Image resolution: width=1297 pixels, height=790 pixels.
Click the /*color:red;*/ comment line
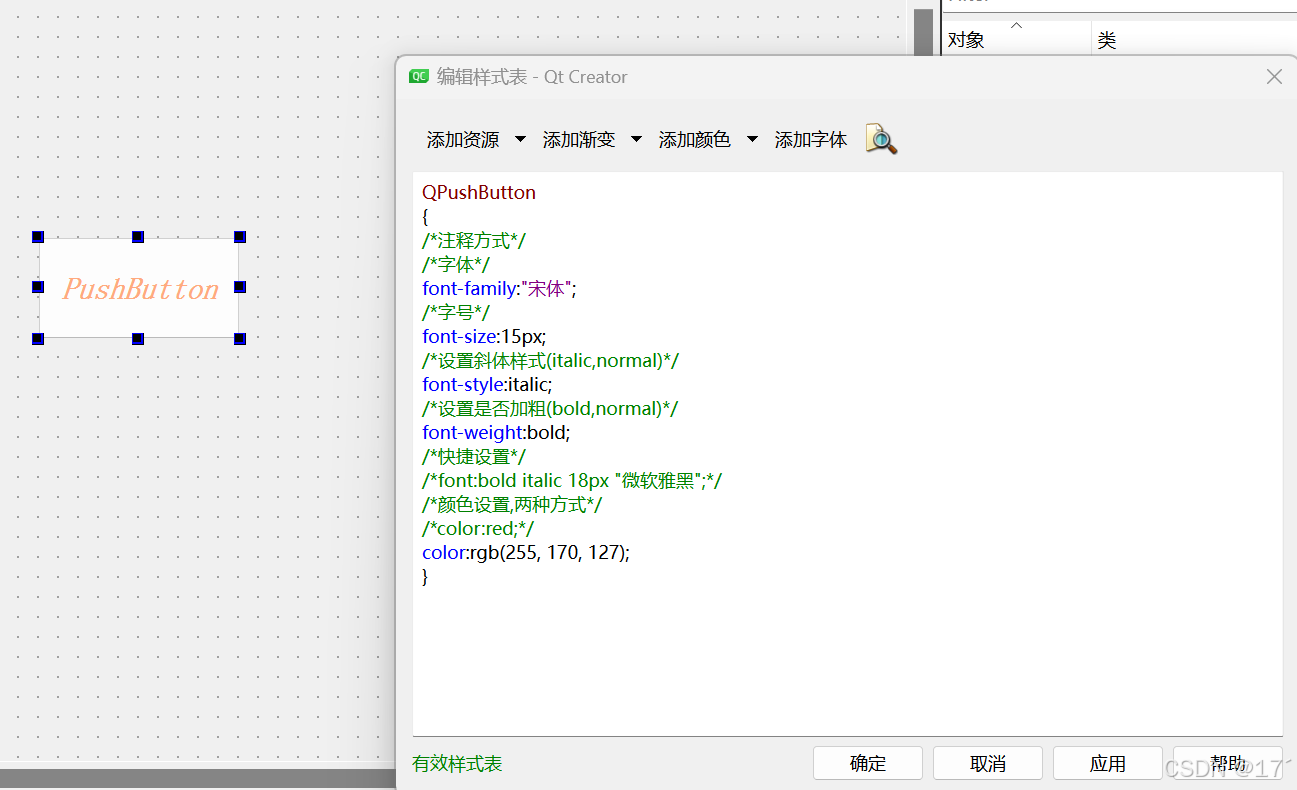pos(478,528)
